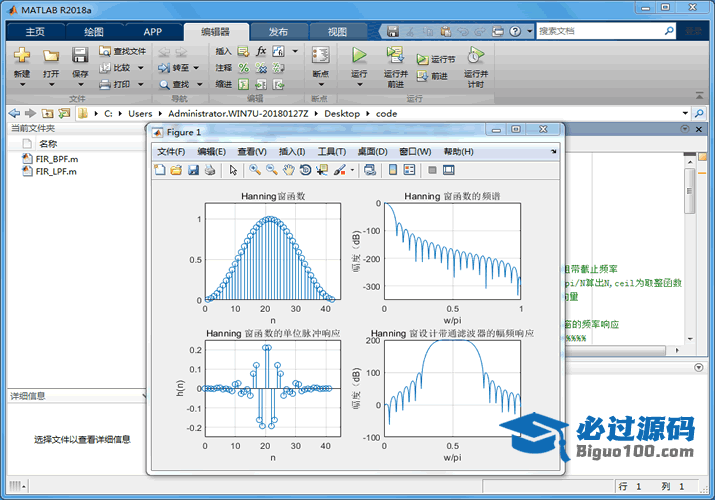This screenshot has height=500, width=715.
Task: Click the comment percent (%) icon
Action: (244, 68)
